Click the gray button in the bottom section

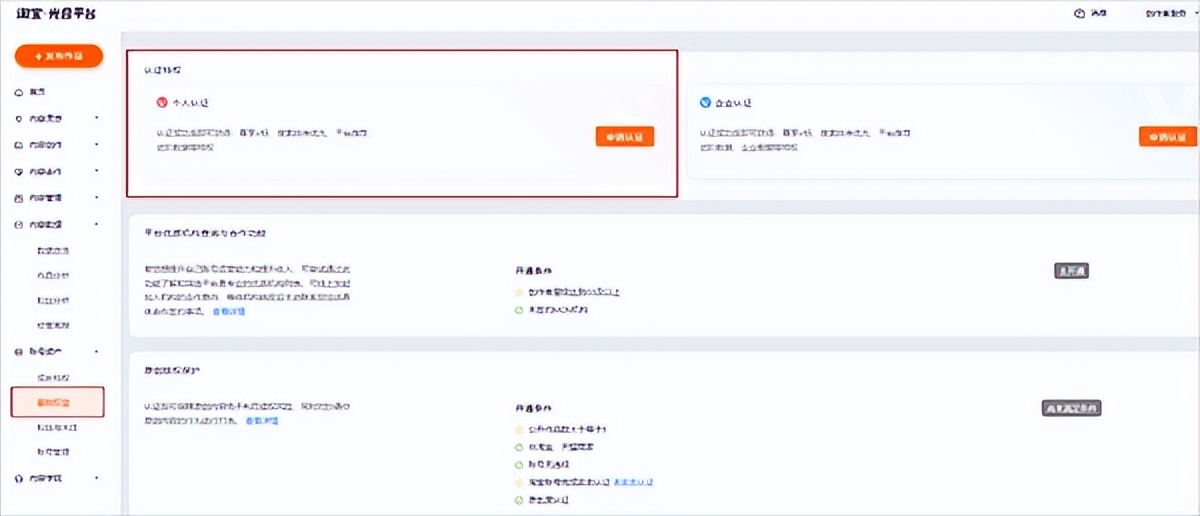[x=1071, y=408]
